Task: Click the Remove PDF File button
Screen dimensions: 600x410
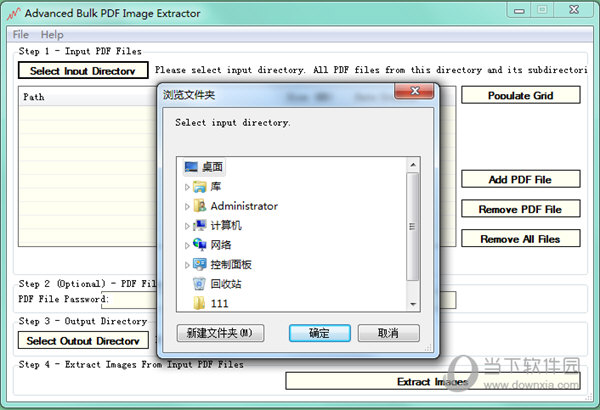Action: (520, 209)
